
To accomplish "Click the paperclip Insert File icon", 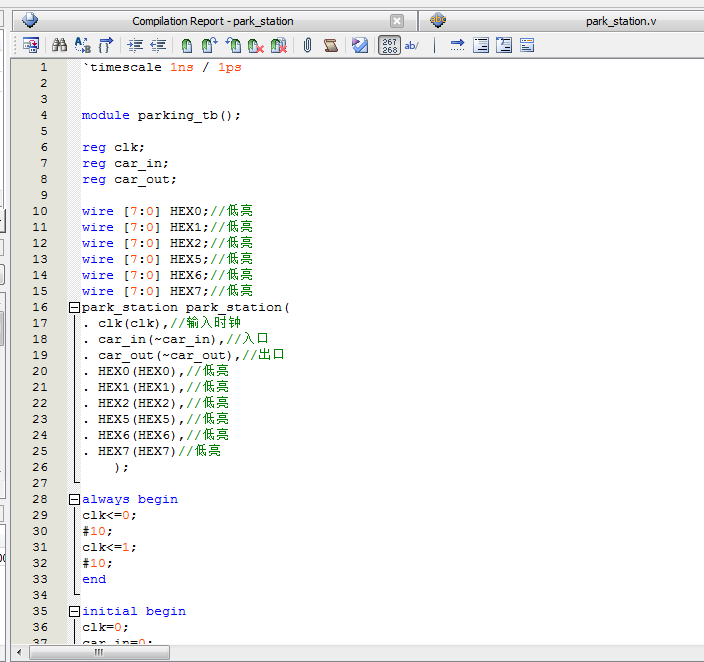I will pyautogui.click(x=307, y=45).
